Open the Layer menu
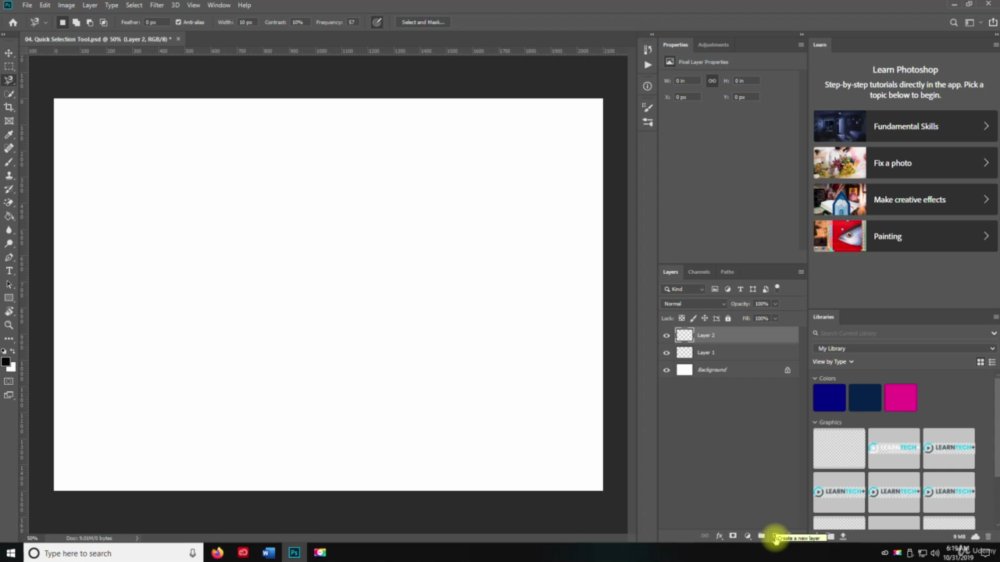The image size is (1000, 562). 90,5
